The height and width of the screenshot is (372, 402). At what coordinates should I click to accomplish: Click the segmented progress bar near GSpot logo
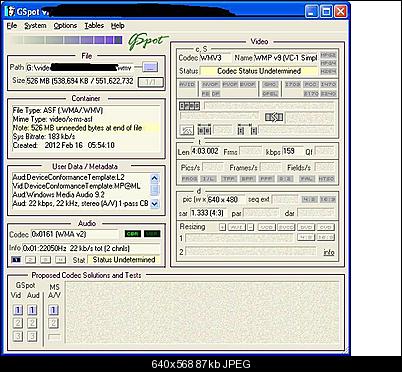point(68,40)
